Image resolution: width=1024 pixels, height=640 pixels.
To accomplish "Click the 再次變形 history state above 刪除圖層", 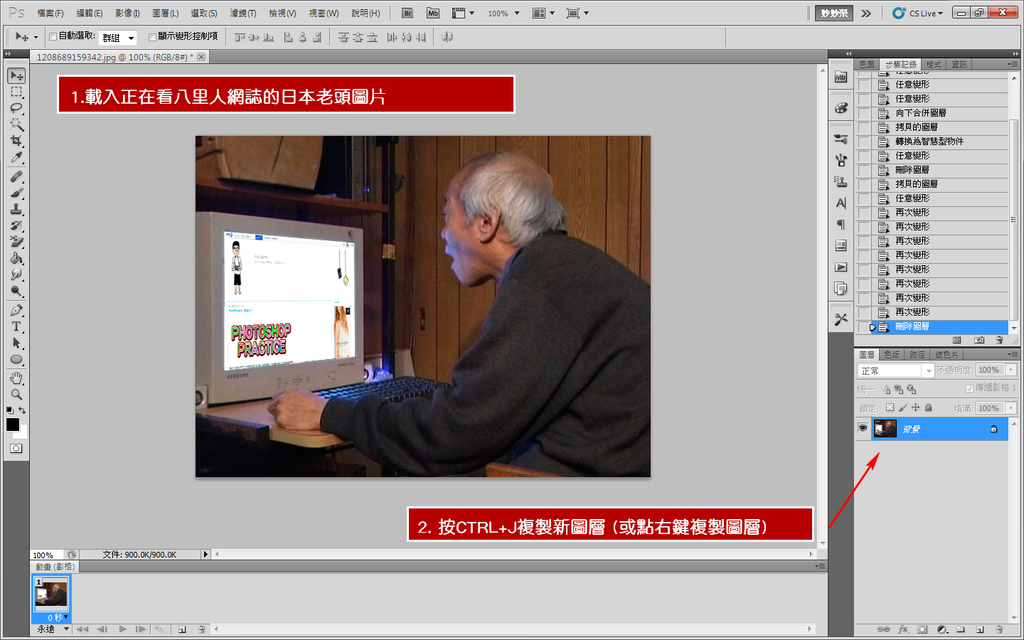I will 911,312.
